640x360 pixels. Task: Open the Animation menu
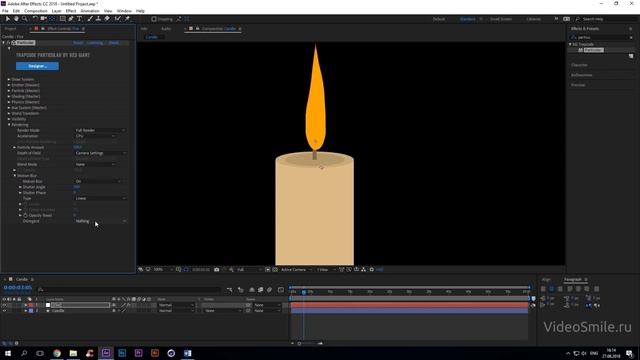(x=90, y=11)
